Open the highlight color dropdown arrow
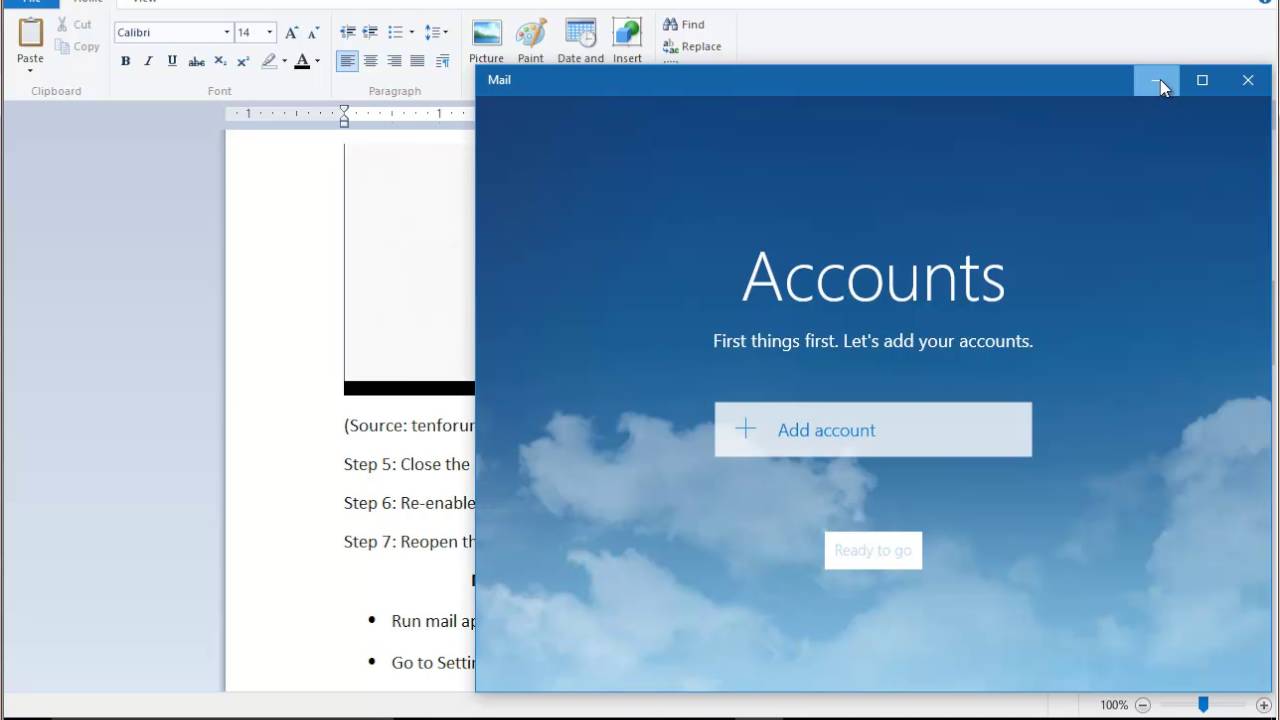Screen dimensions: 1280x720 (284, 61)
